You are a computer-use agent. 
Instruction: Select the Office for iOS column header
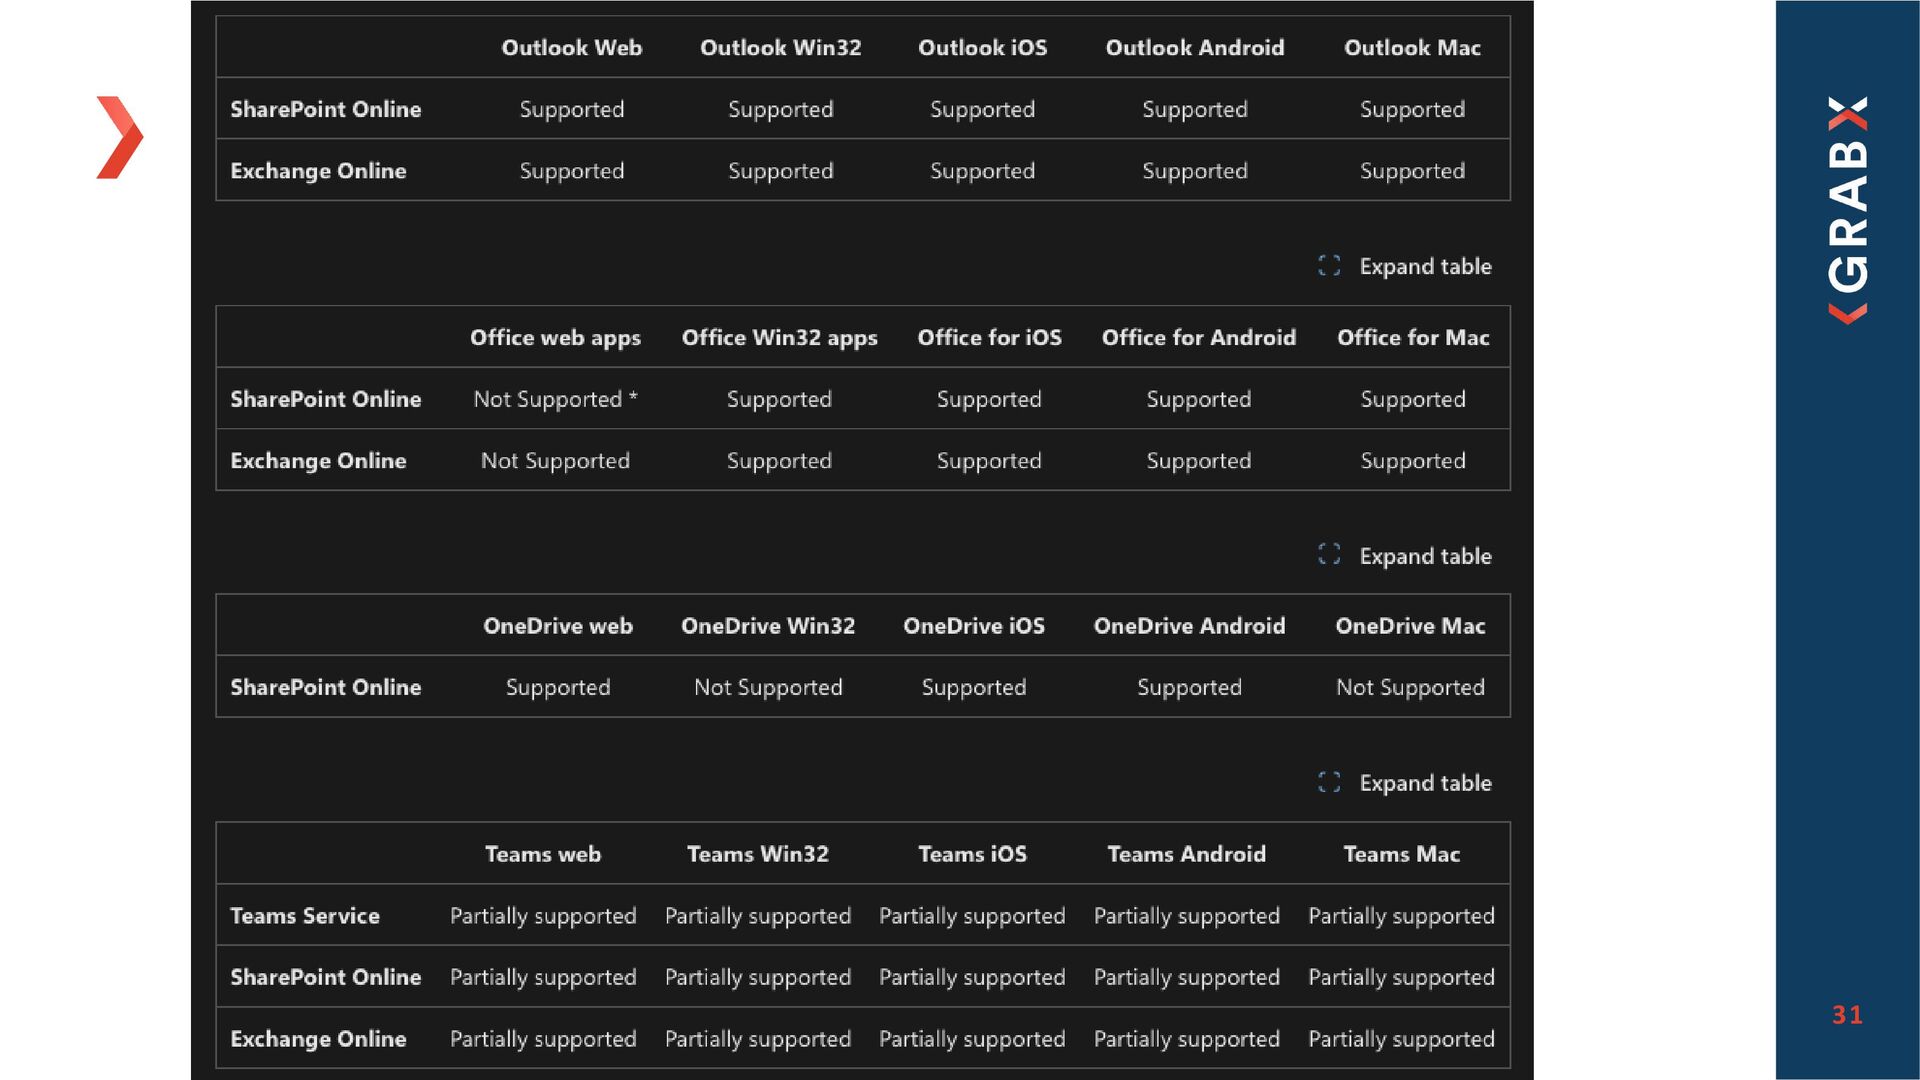tap(990, 338)
